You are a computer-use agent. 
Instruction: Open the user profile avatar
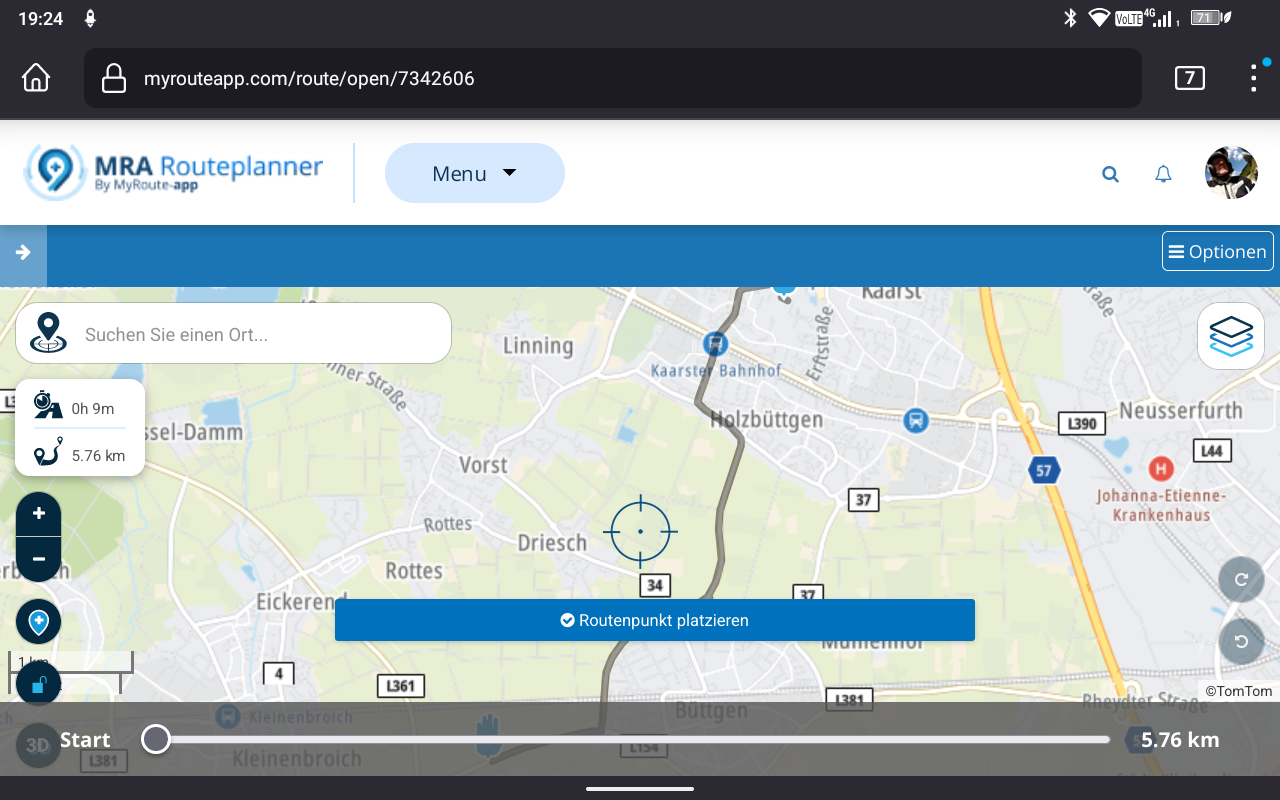pos(1231,173)
